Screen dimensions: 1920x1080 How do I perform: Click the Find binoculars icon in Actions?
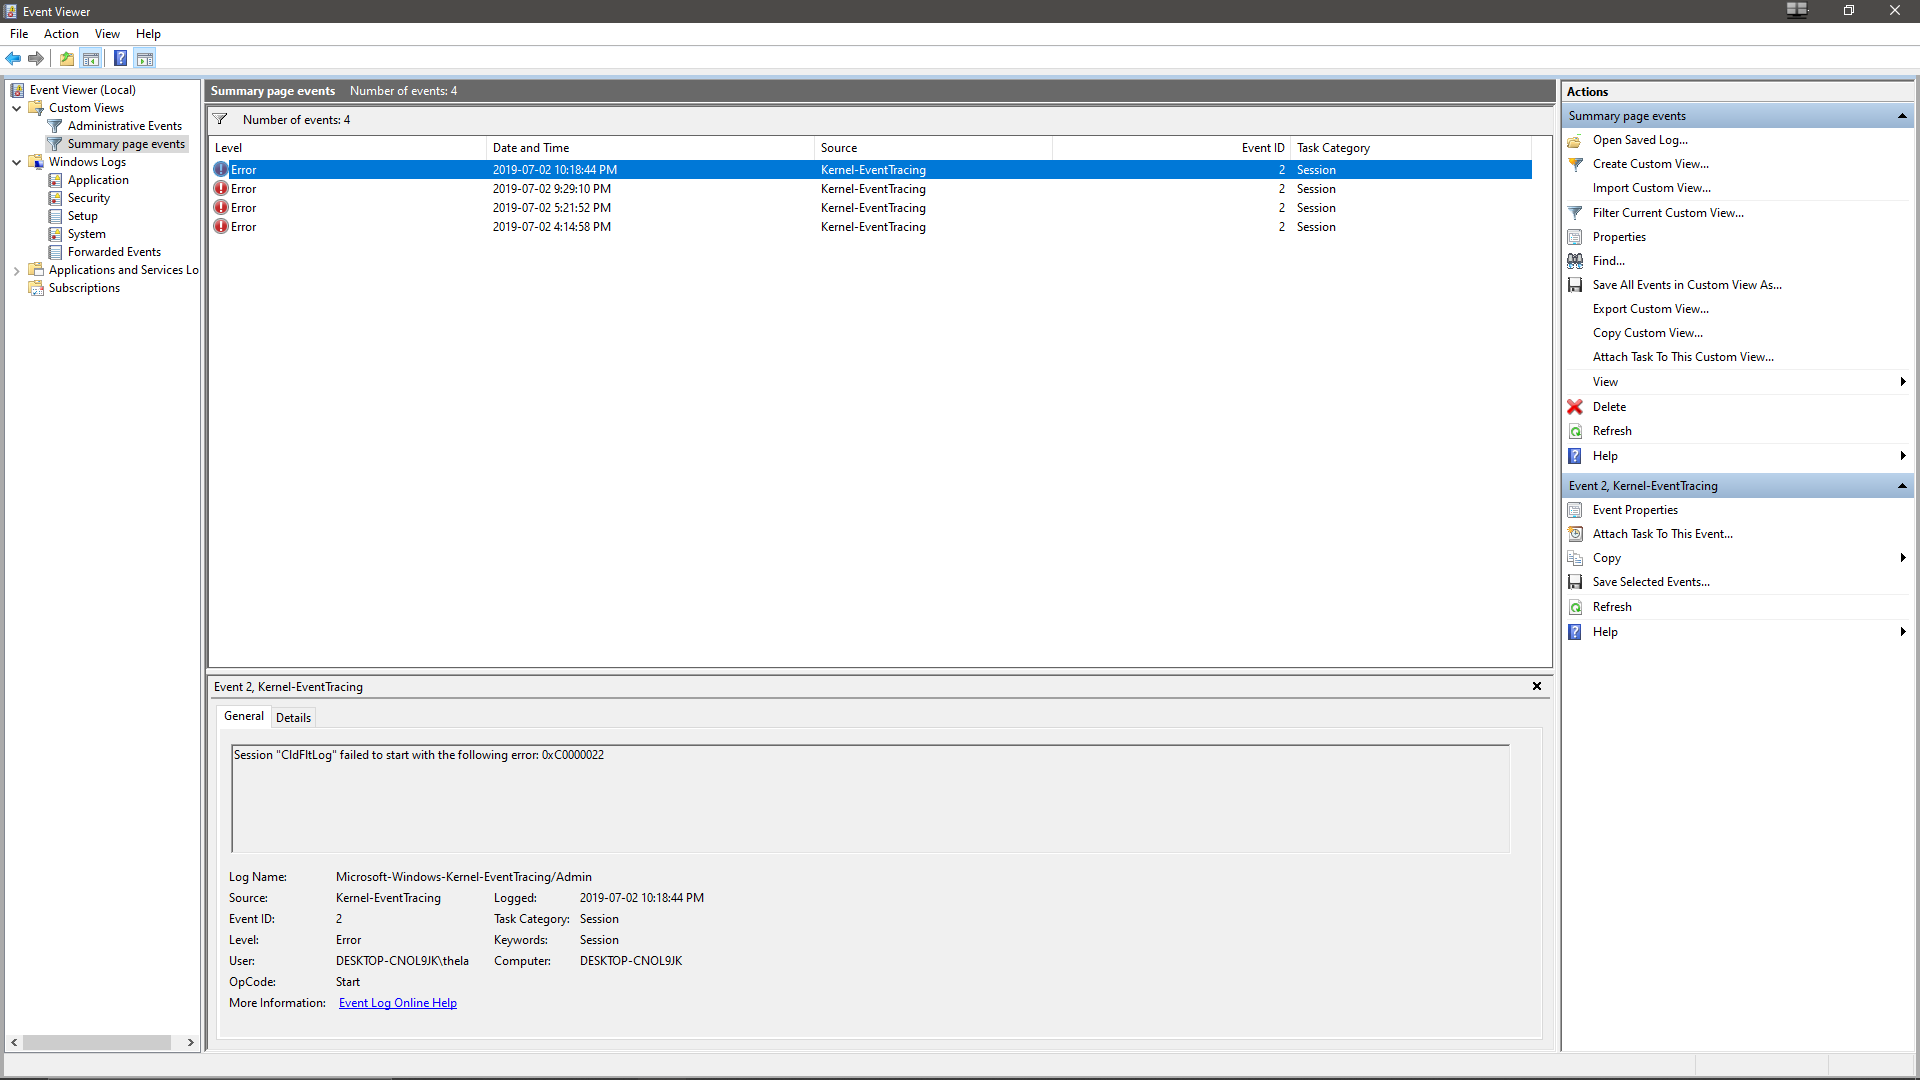[x=1575, y=261]
